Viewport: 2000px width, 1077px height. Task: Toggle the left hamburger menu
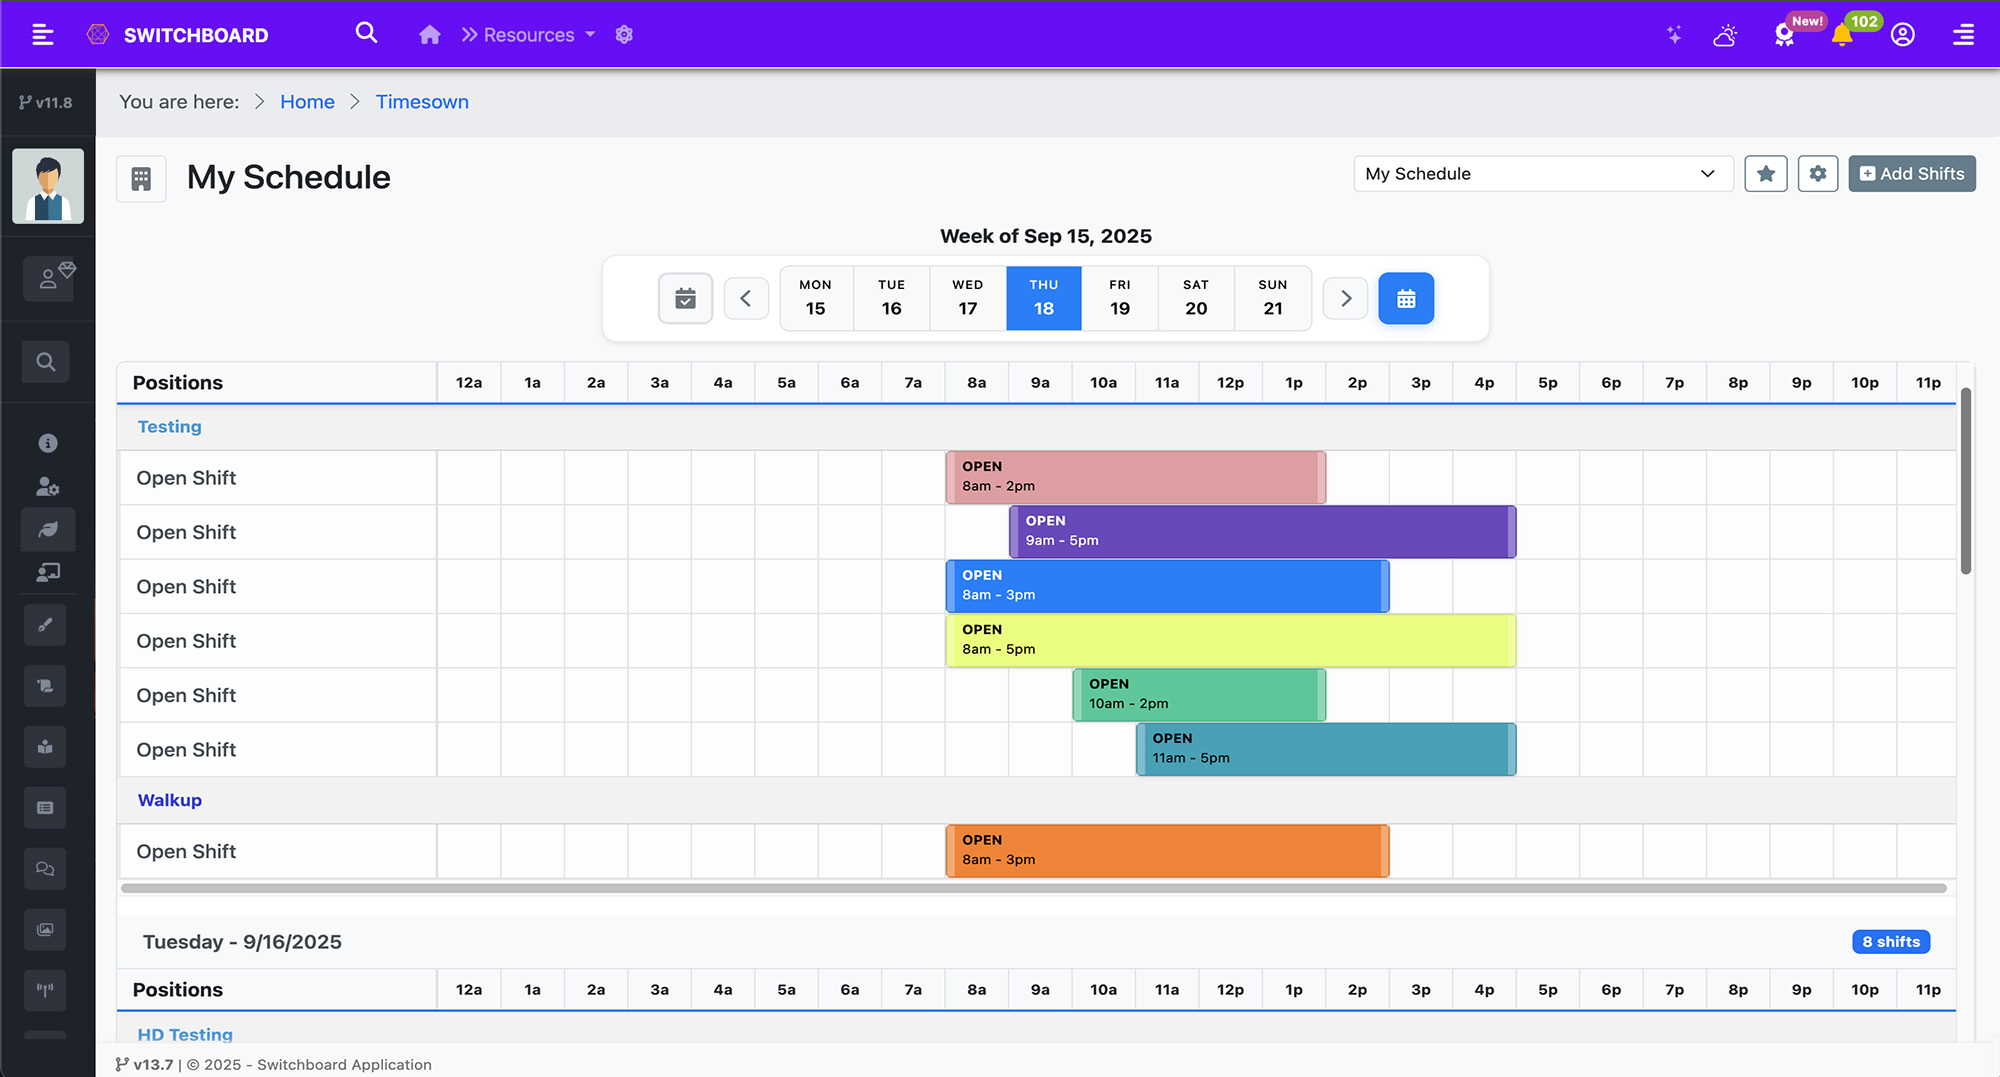tap(42, 35)
